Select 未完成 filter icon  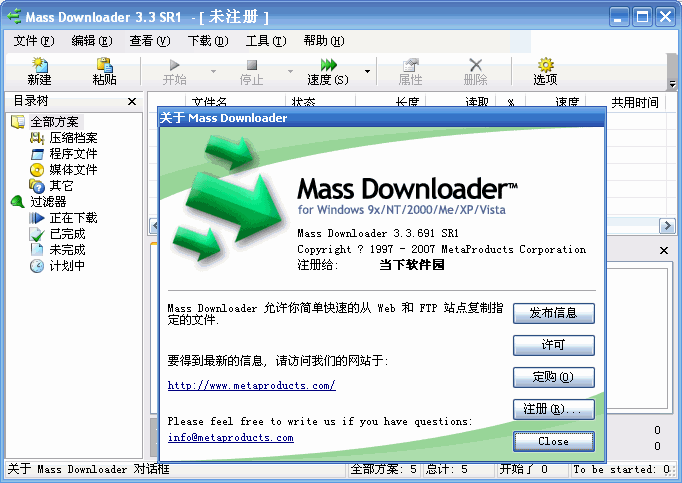point(37,250)
